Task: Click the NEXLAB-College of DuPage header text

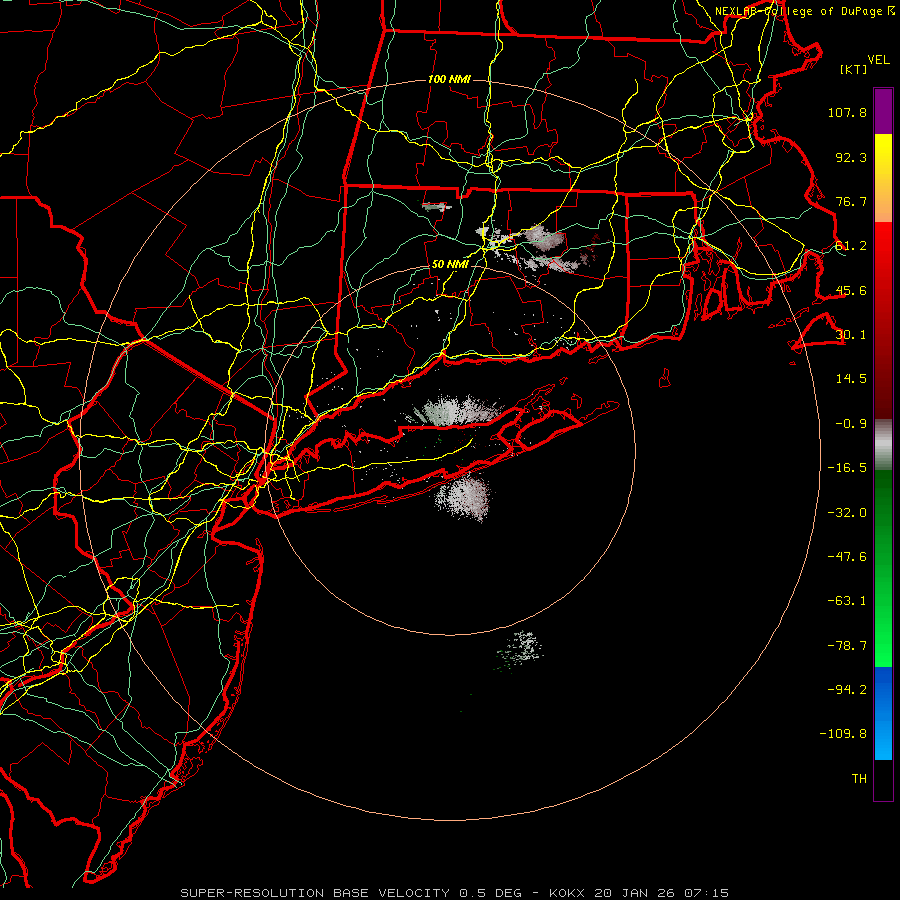Action: [x=804, y=11]
